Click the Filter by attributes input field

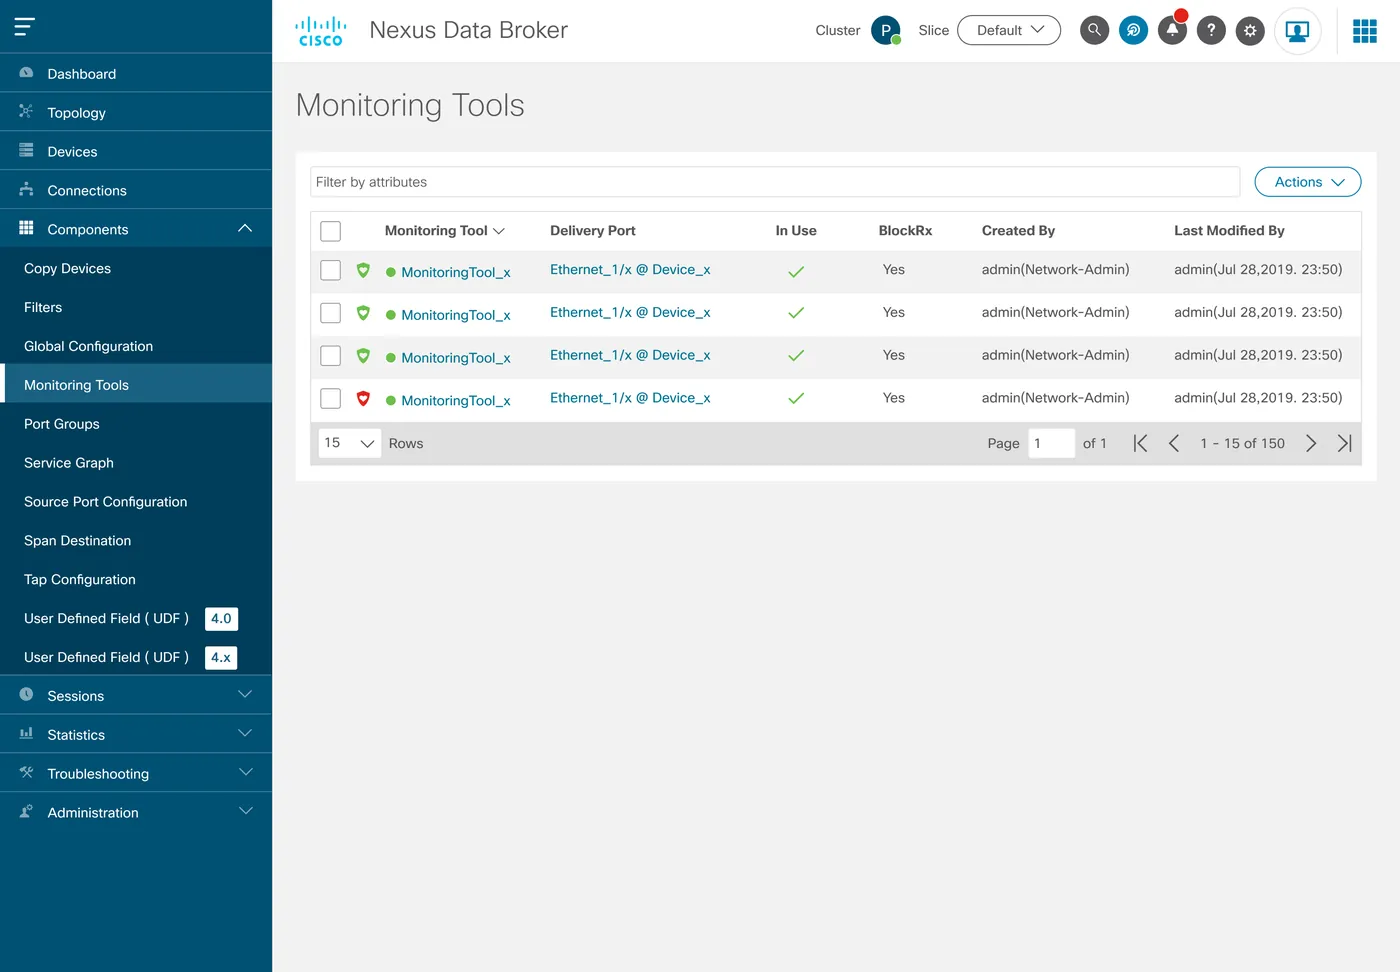775,182
